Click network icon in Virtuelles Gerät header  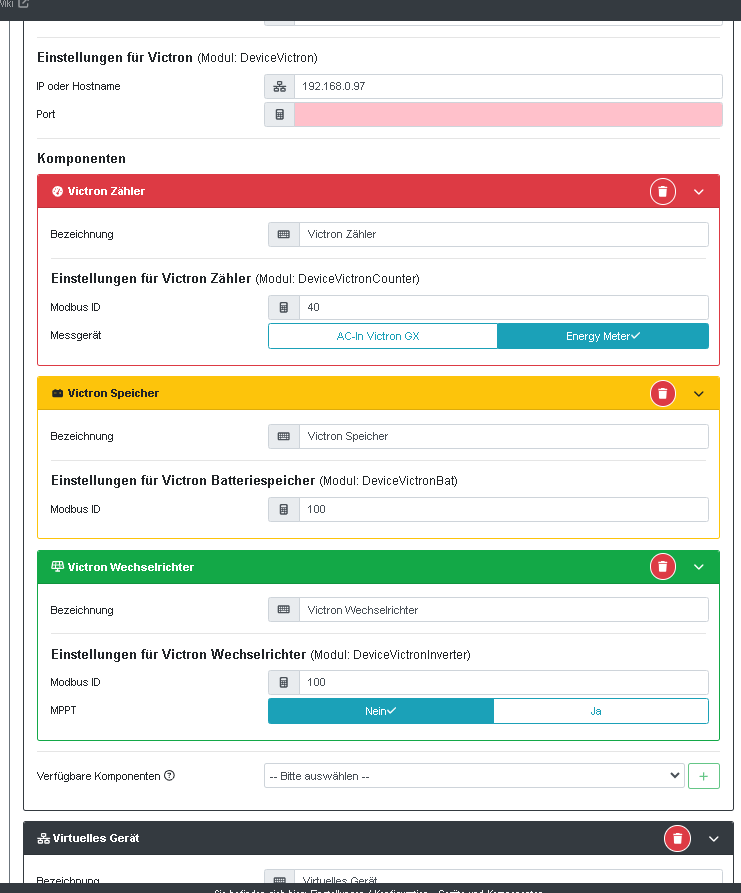pos(43,838)
